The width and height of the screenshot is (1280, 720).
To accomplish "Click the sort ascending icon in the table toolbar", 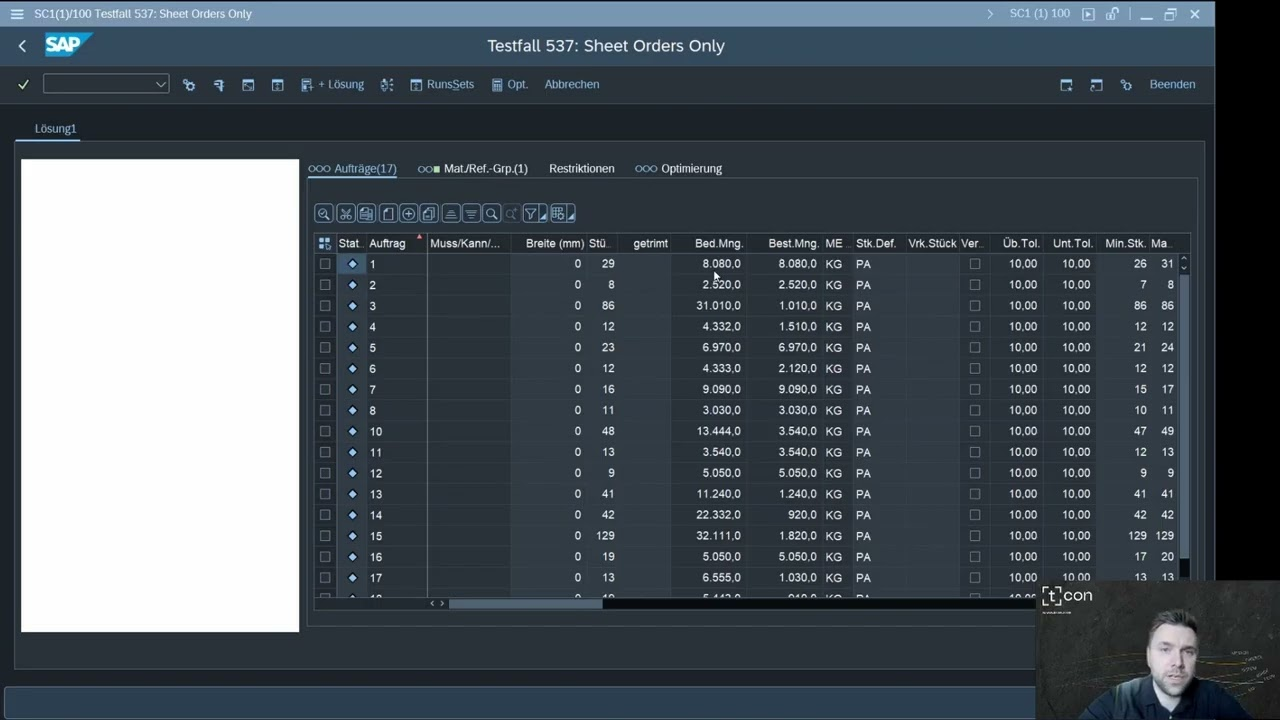I will click(450, 213).
